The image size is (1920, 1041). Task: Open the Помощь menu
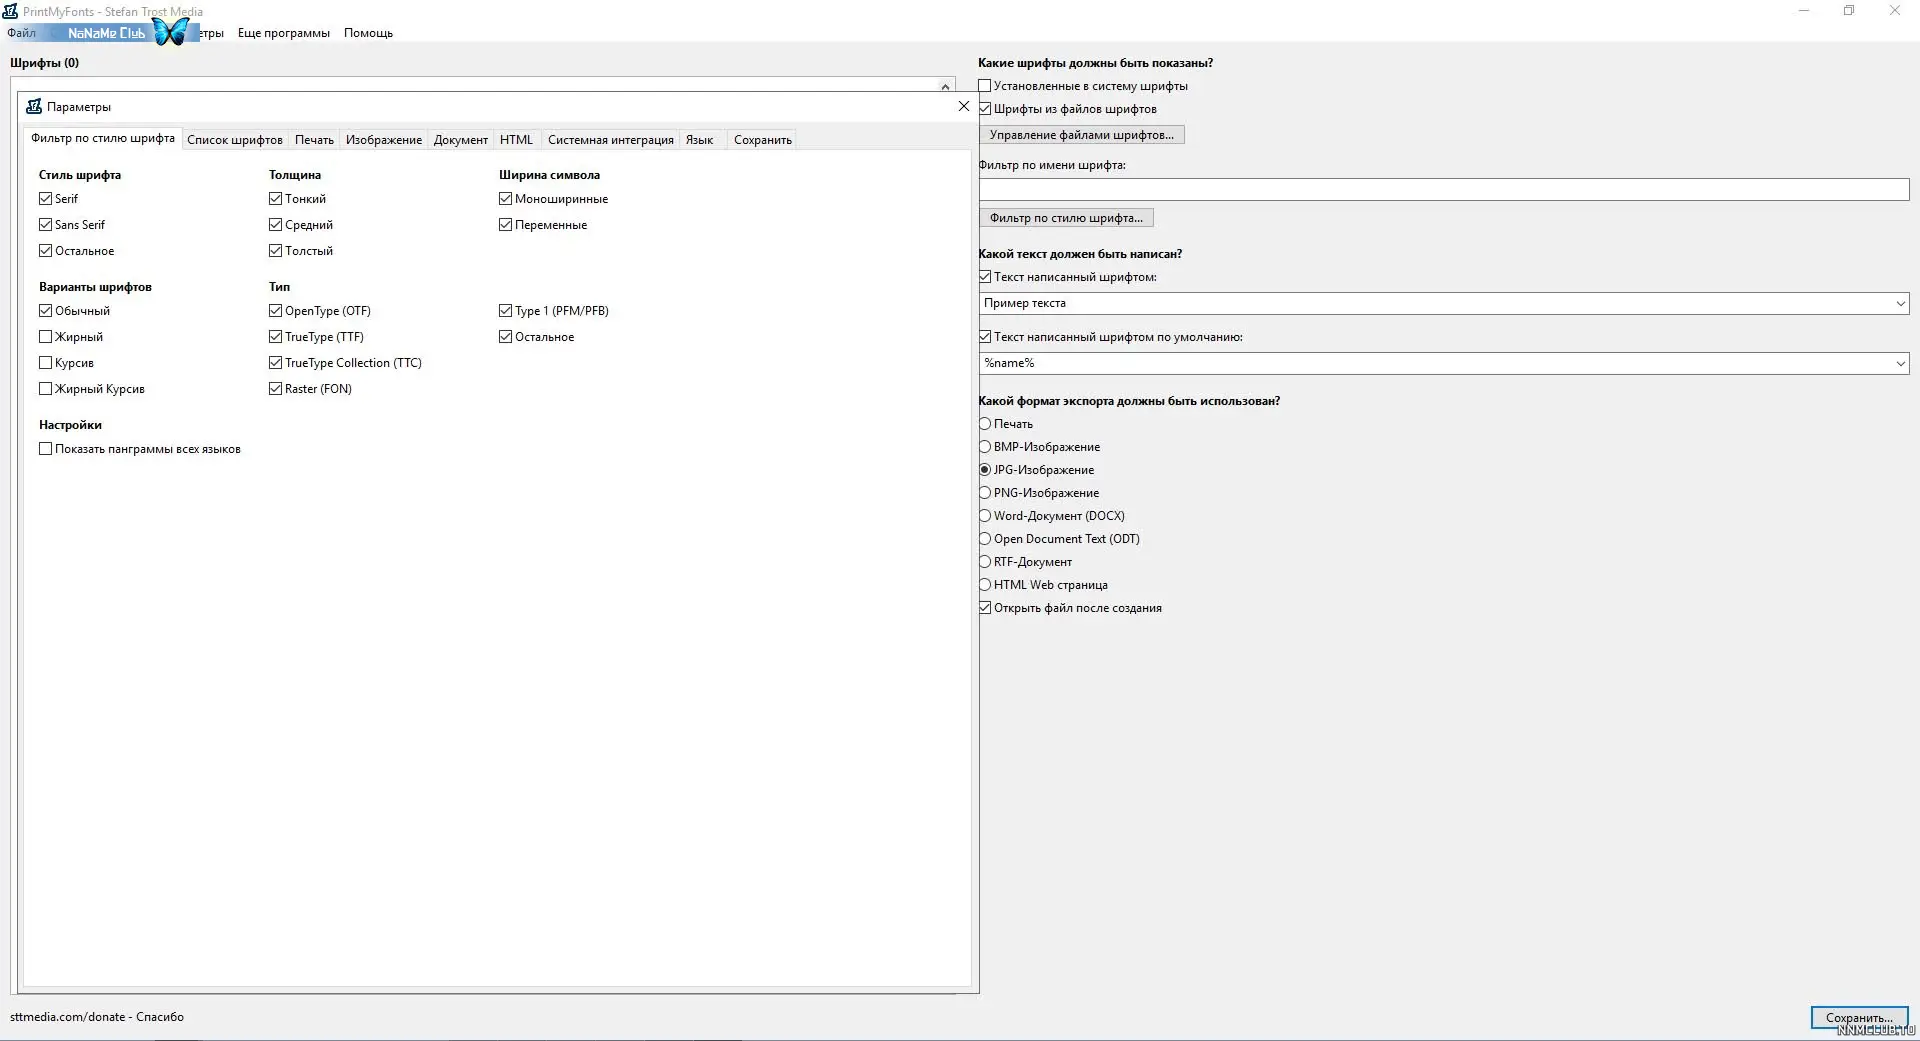click(368, 33)
